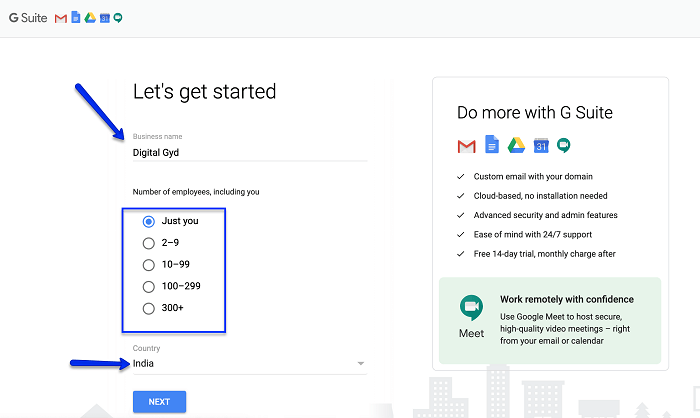This screenshot has height=418, width=700.
Task: Click 'Free 14-day trial, monthly charge after' text
Action: point(545,254)
